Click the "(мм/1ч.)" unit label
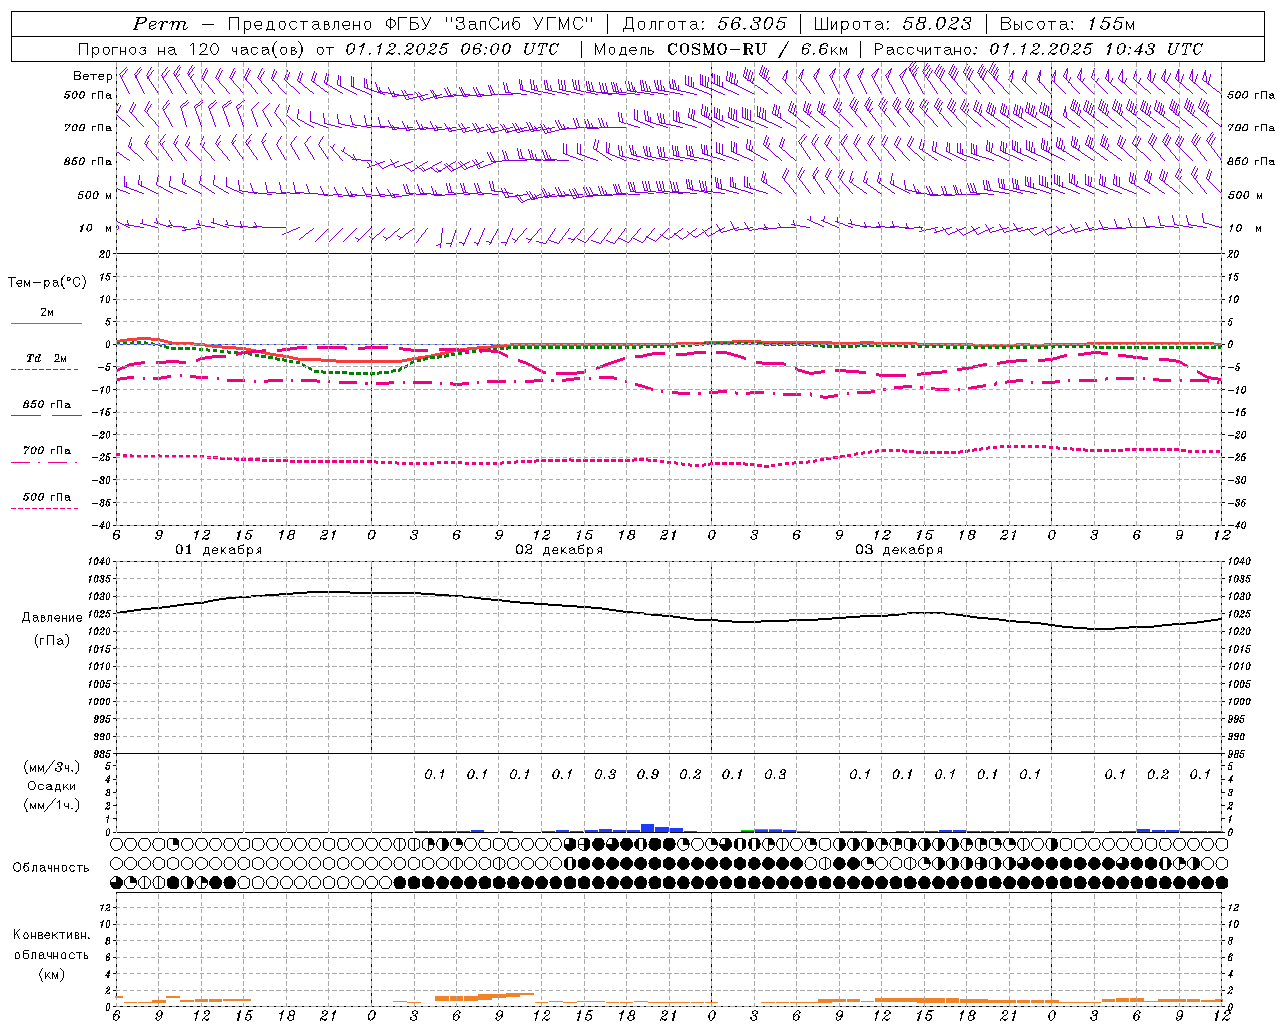 52,805
